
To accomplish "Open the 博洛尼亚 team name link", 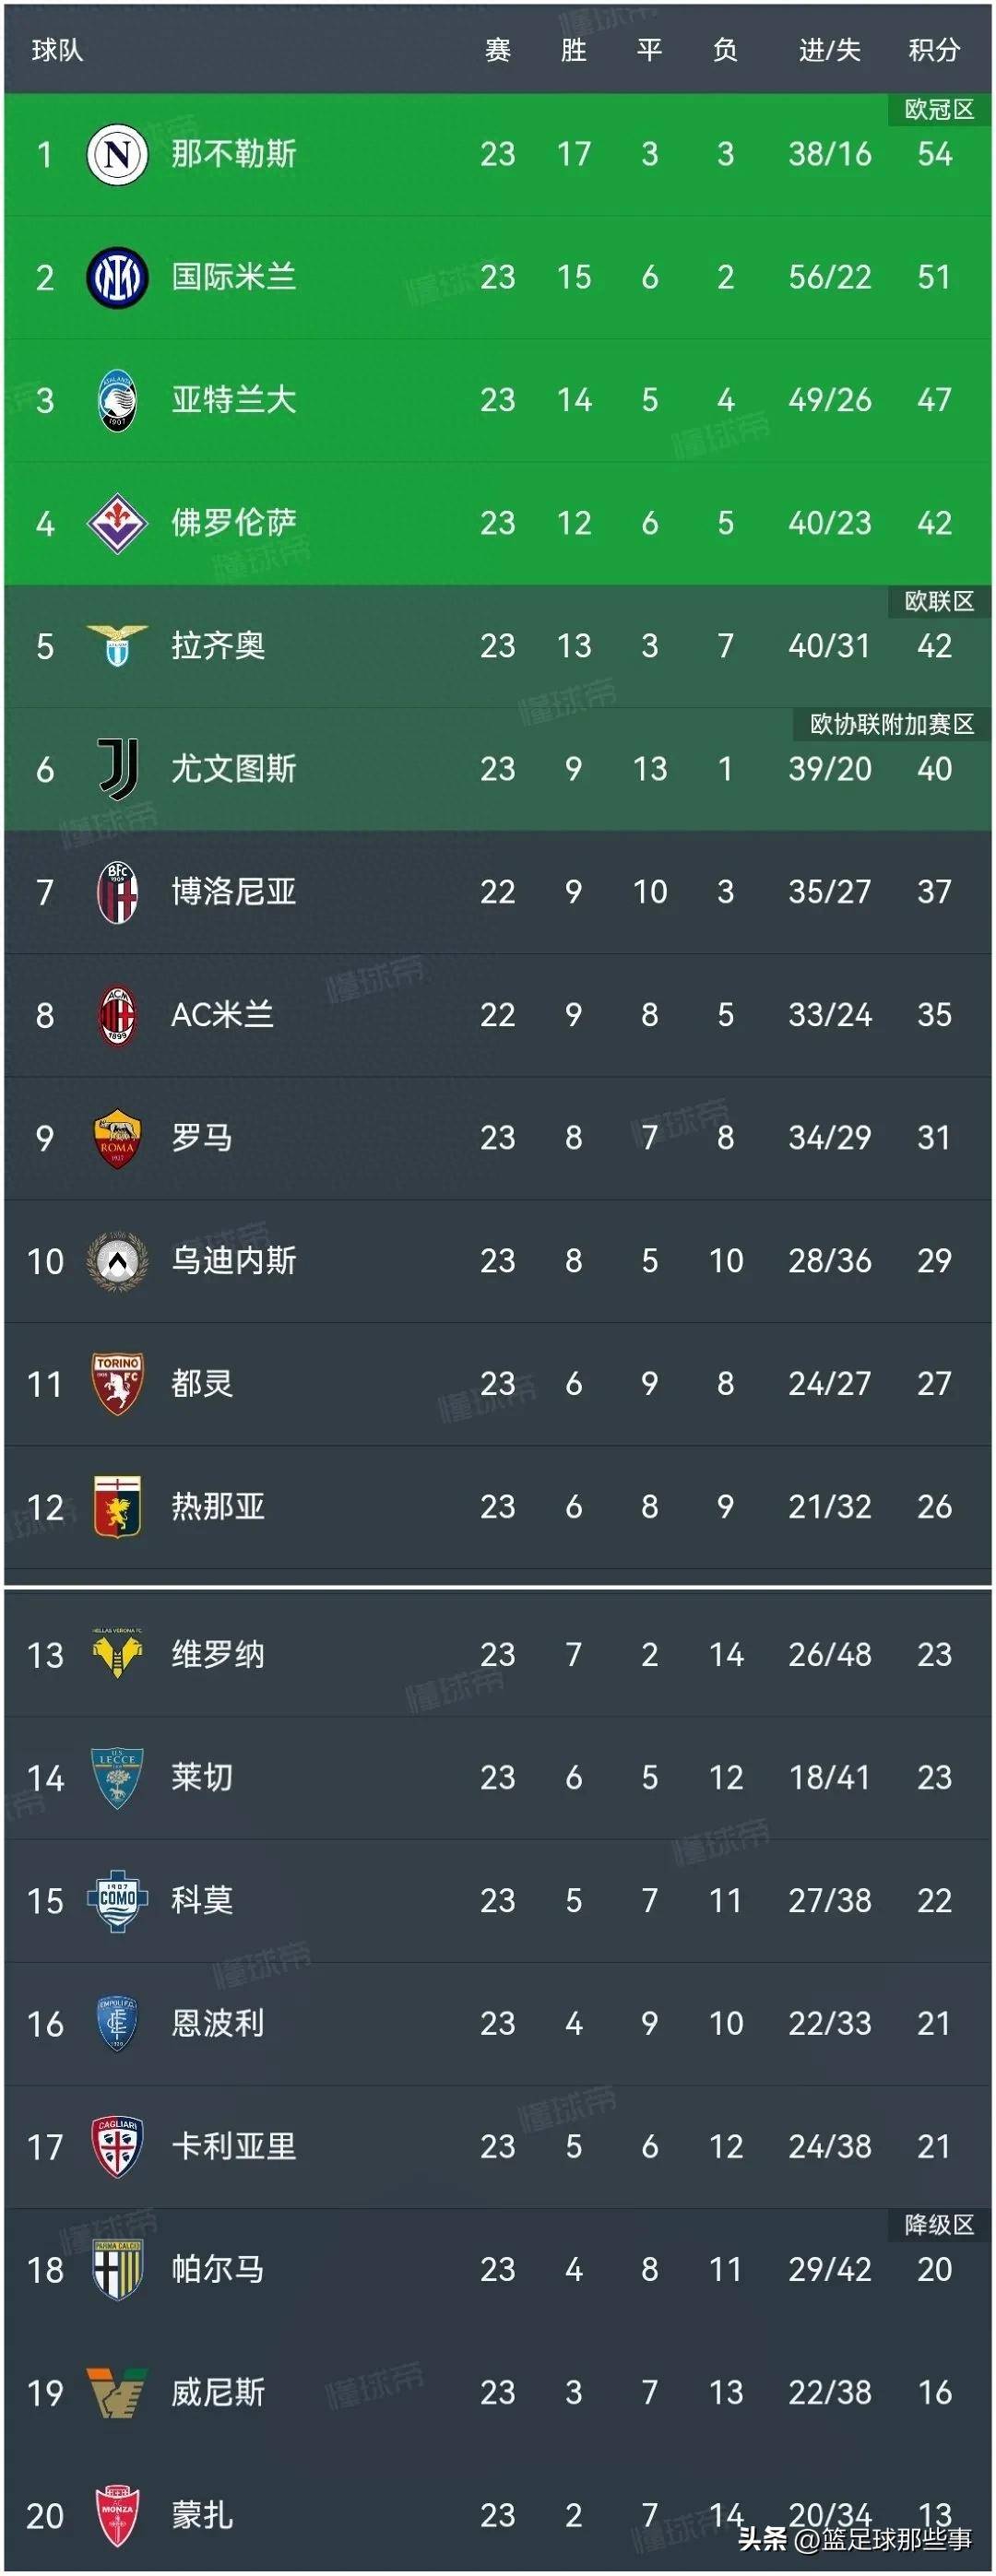I will click(x=233, y=892).
